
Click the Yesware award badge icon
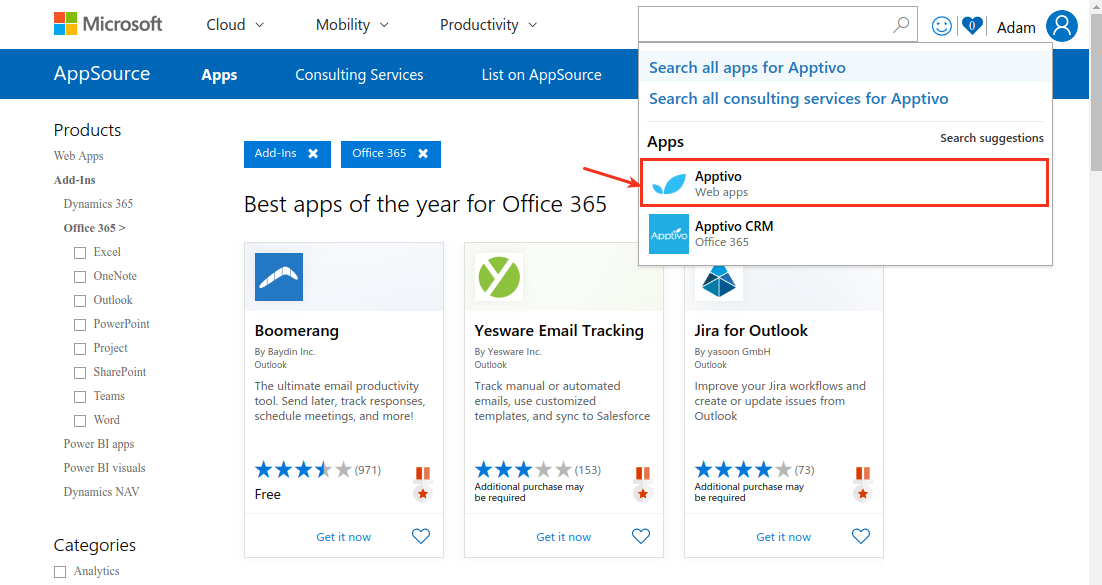pyautogui.click(x=642, y=484)
